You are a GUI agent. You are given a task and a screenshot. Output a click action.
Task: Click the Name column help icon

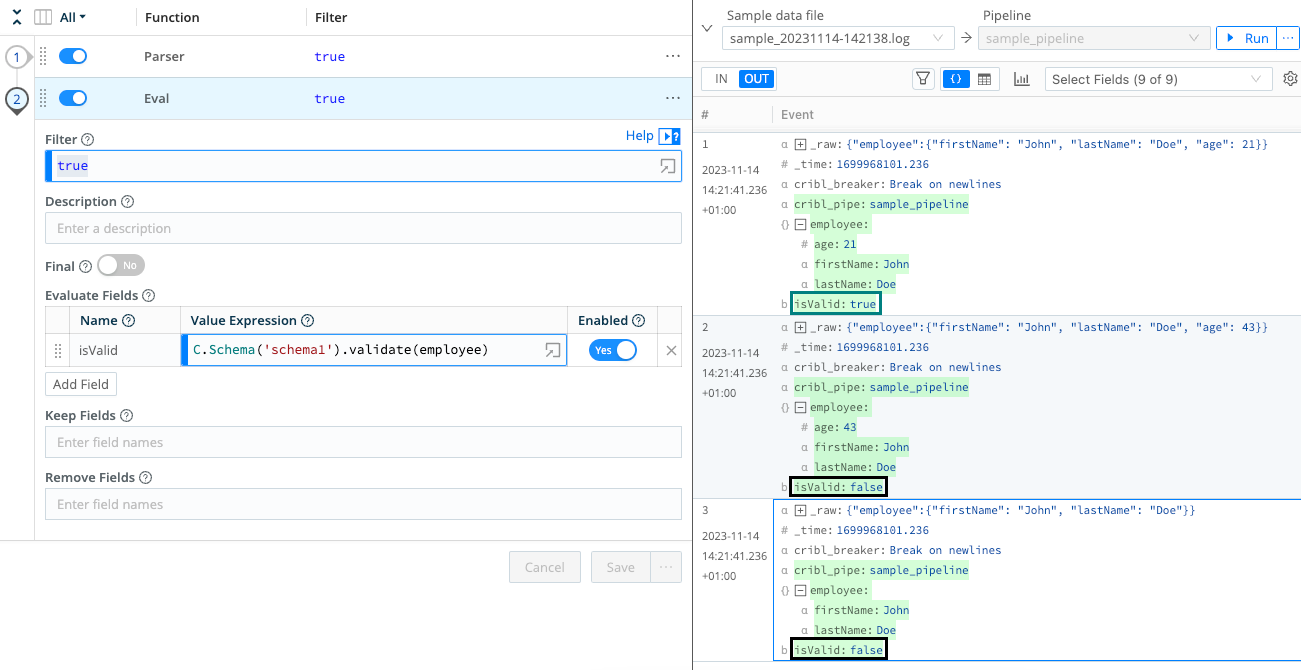(x=128, y=321)
